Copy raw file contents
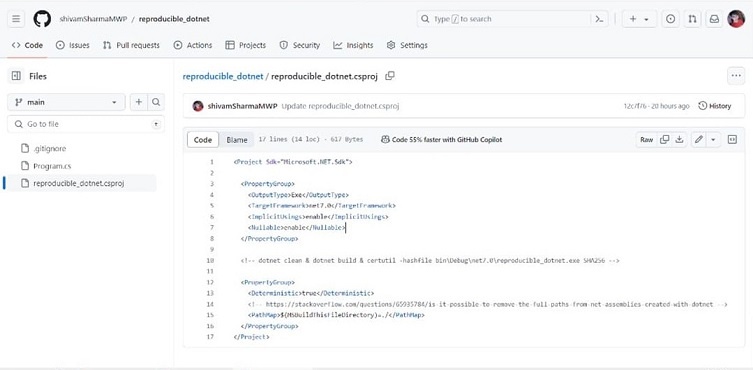 pos(665,139)
